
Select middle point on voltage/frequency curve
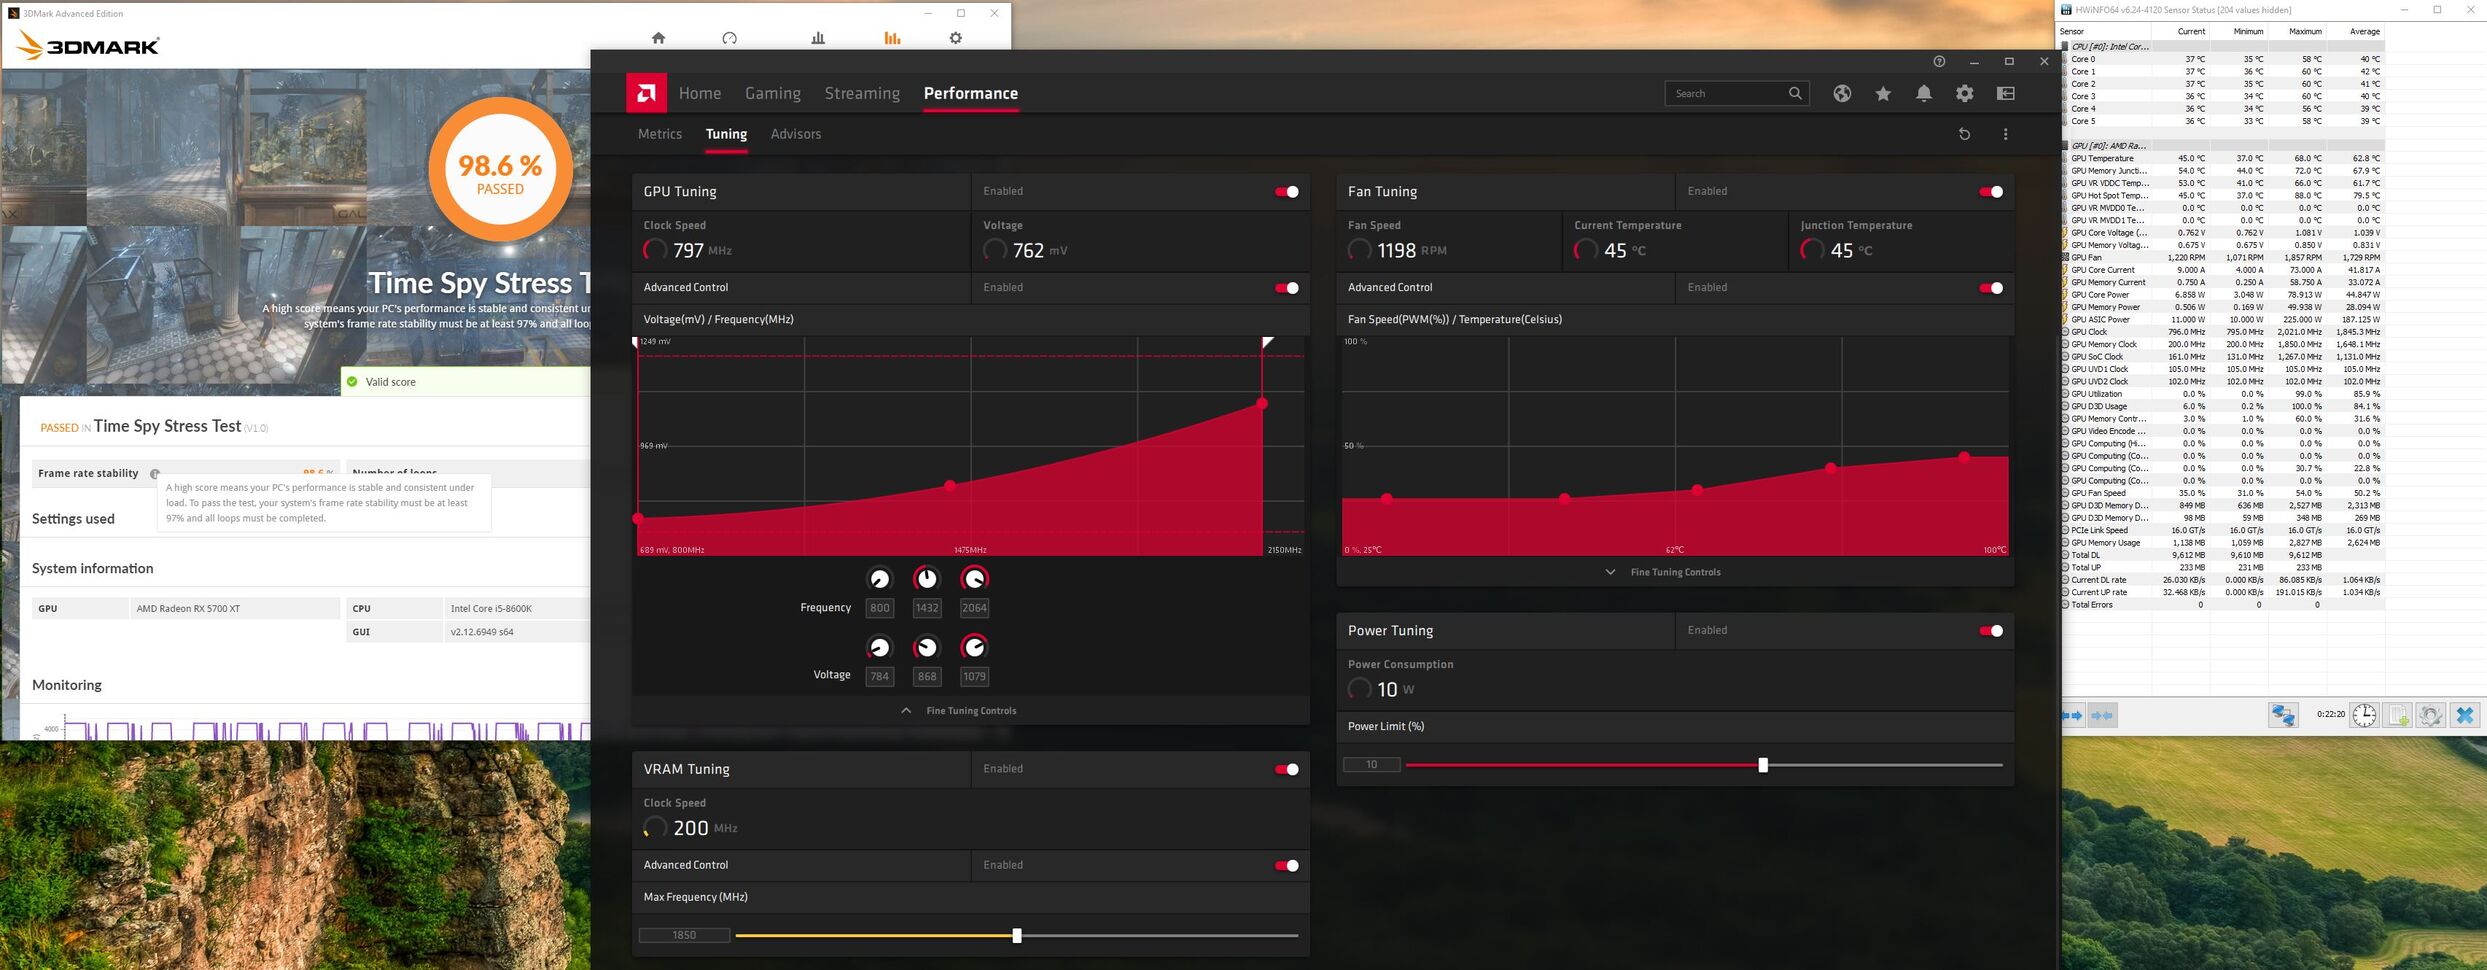coord(949,486)
